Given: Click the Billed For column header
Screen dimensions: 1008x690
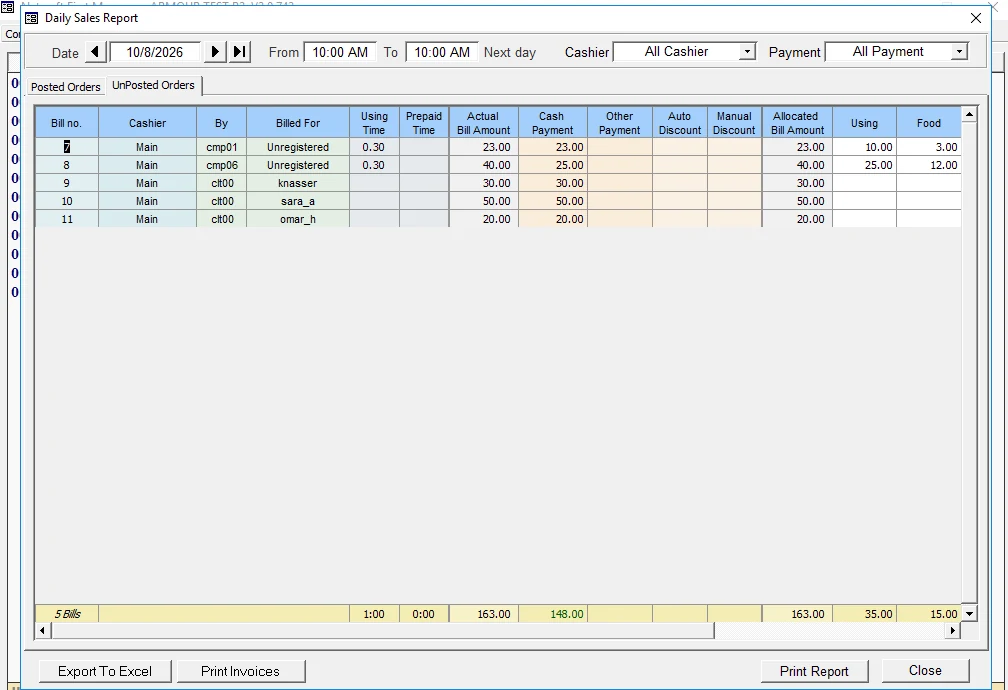Looking at the screenshot, I should click(298, 123).
